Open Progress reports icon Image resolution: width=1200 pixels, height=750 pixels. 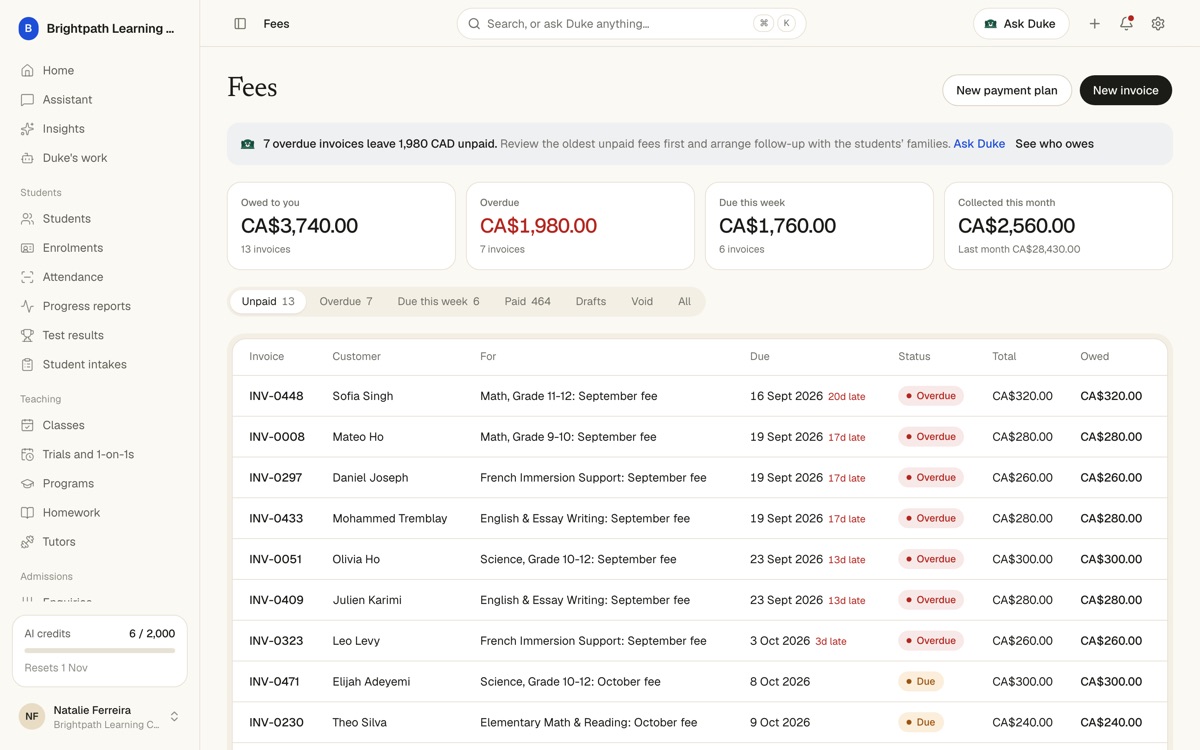[27, 305]
